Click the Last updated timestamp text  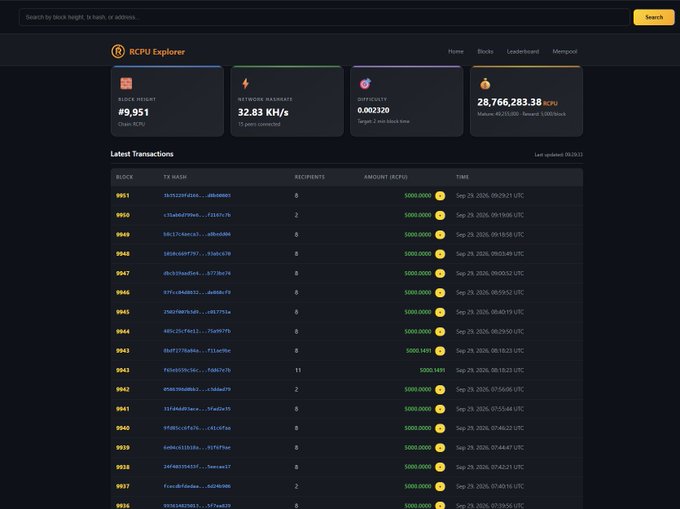pos(559,155)
